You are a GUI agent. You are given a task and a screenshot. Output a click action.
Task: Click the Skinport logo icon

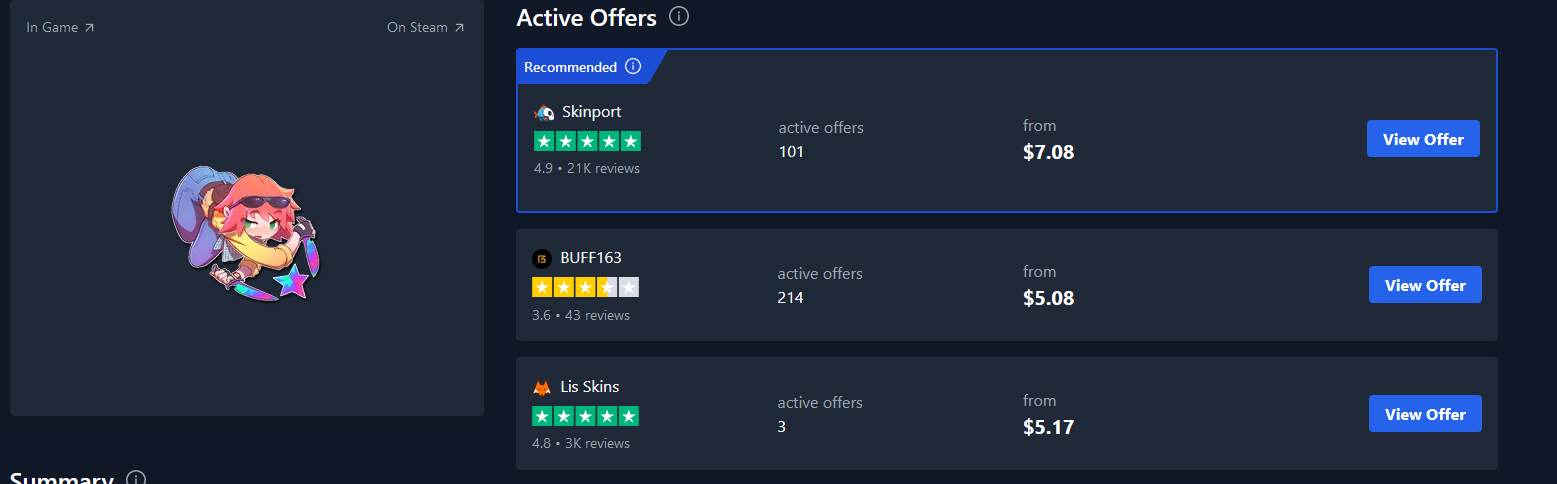(x=544, y=112)
